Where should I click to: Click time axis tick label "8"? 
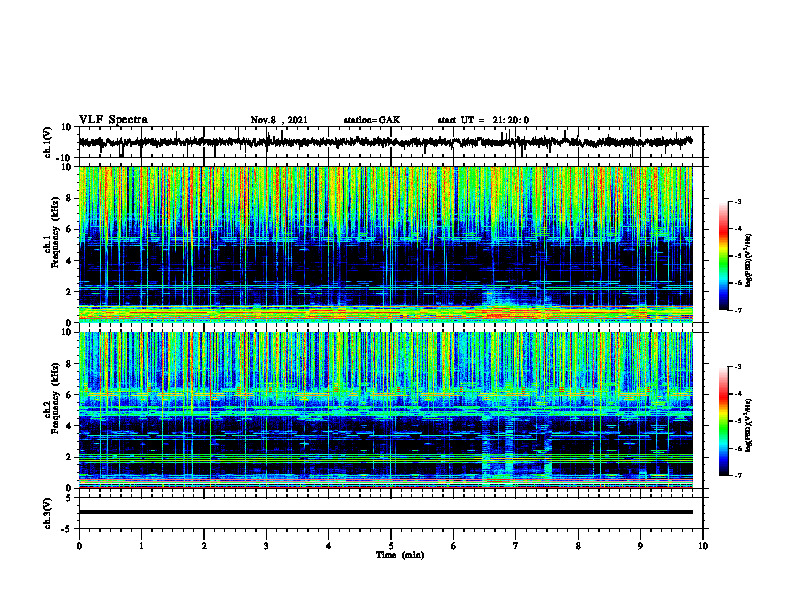[x=578, y=545]
